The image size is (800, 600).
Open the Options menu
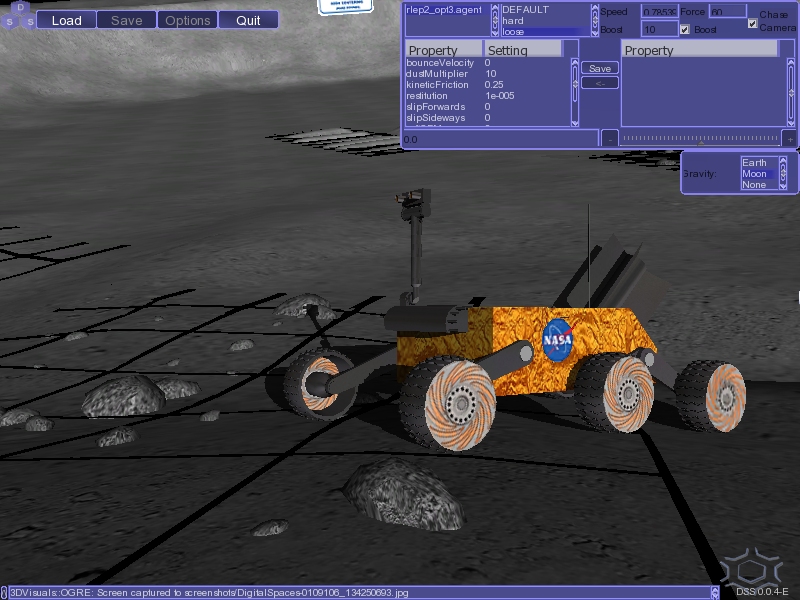(x=187, y=20)
